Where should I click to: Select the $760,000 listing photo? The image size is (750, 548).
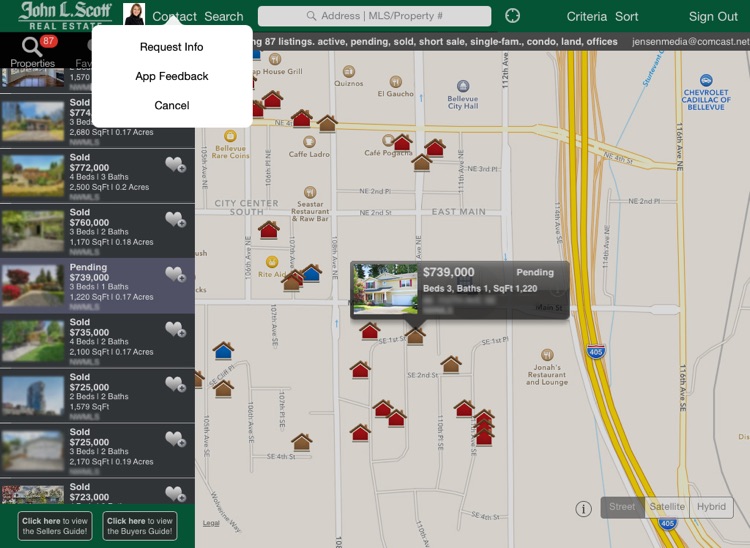33,230
